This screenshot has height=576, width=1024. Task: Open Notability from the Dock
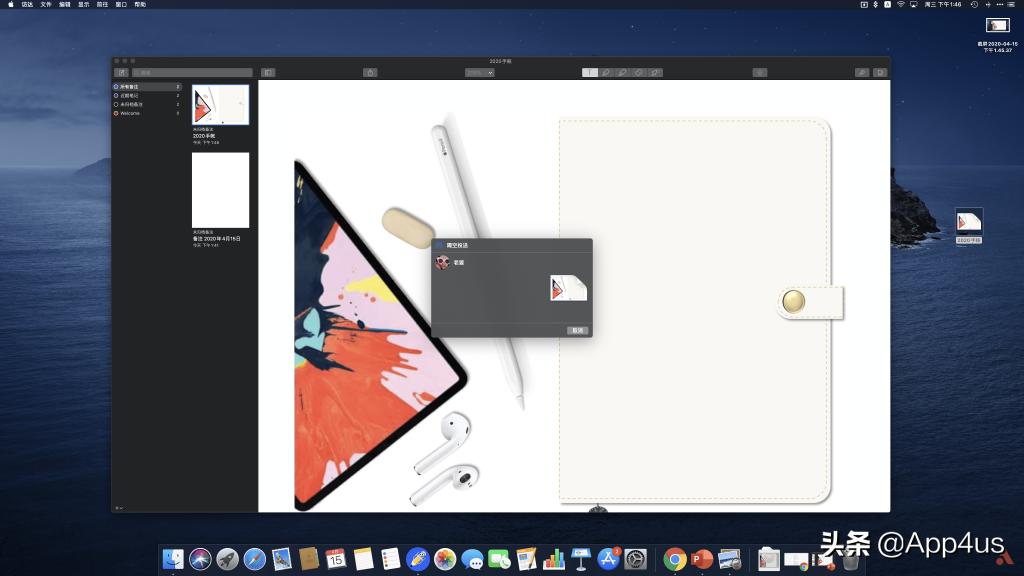tap(417, 559)
